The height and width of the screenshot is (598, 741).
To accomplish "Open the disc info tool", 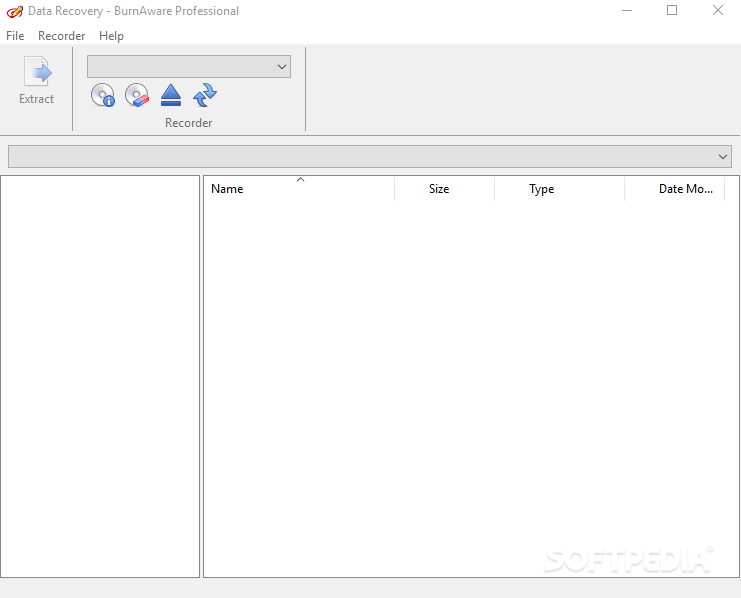I will [103, 95].
